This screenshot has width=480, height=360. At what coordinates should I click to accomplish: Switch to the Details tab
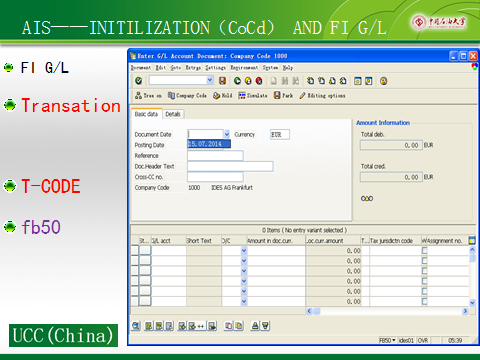point(173,114)
